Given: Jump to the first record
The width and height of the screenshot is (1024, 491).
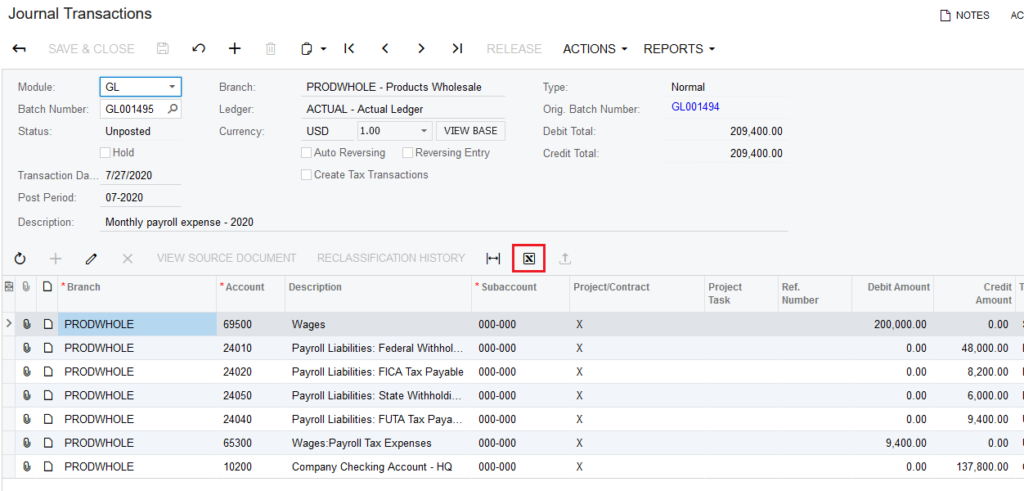Looking at the screenshot, I should click(x=349, y=49).
